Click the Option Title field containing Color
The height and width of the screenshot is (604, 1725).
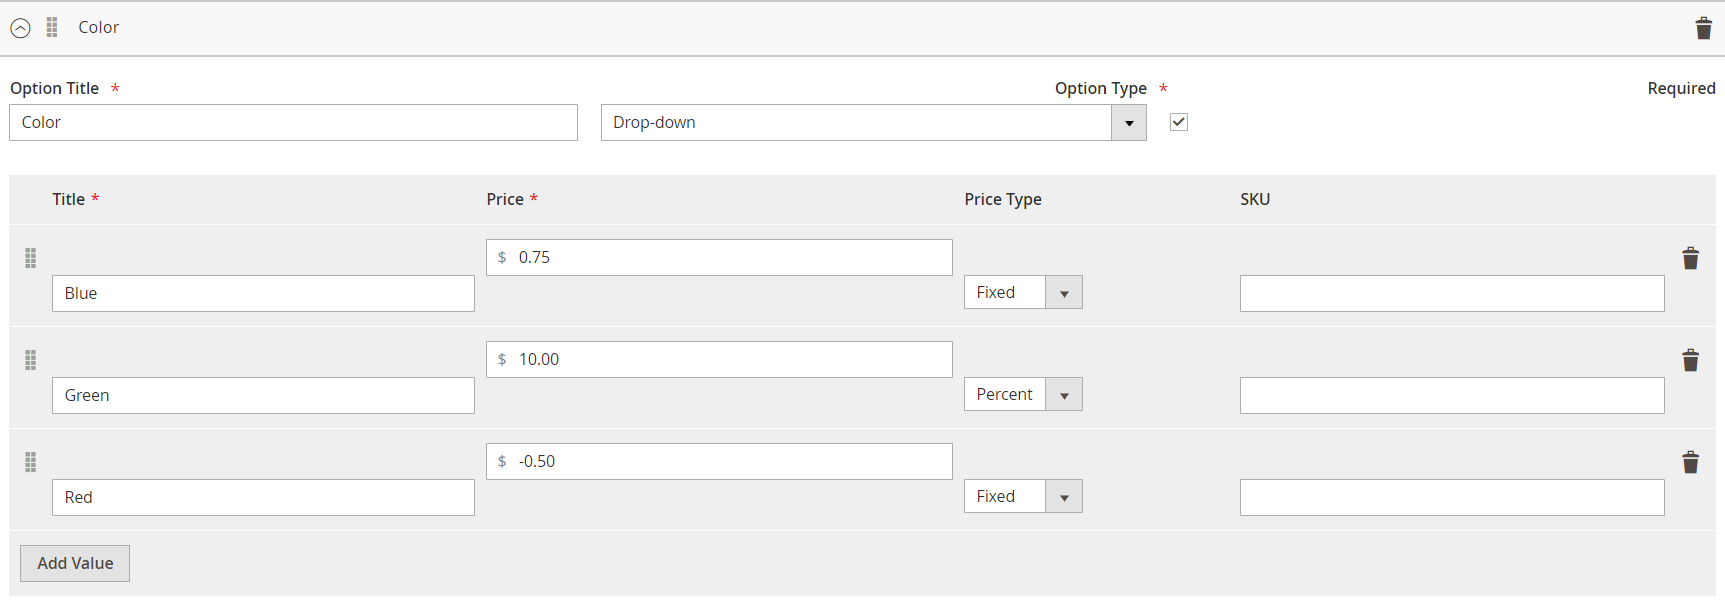(x=293, y=123)
